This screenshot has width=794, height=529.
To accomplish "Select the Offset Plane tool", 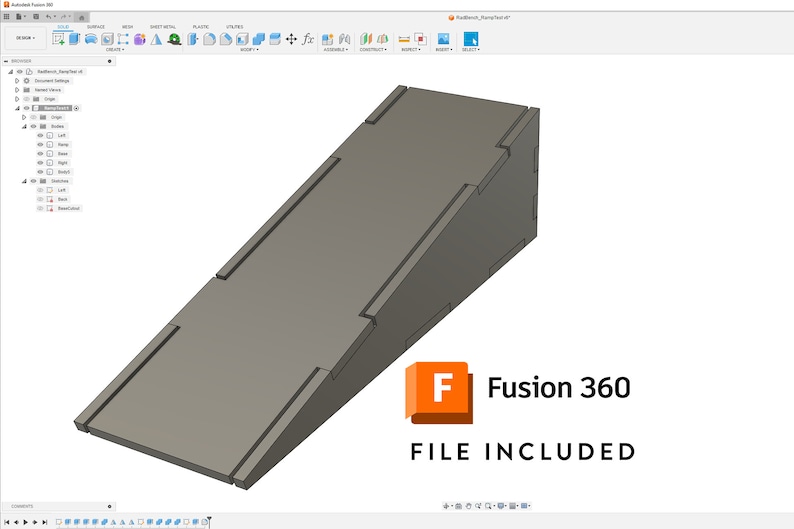I will tap(366, 39).
